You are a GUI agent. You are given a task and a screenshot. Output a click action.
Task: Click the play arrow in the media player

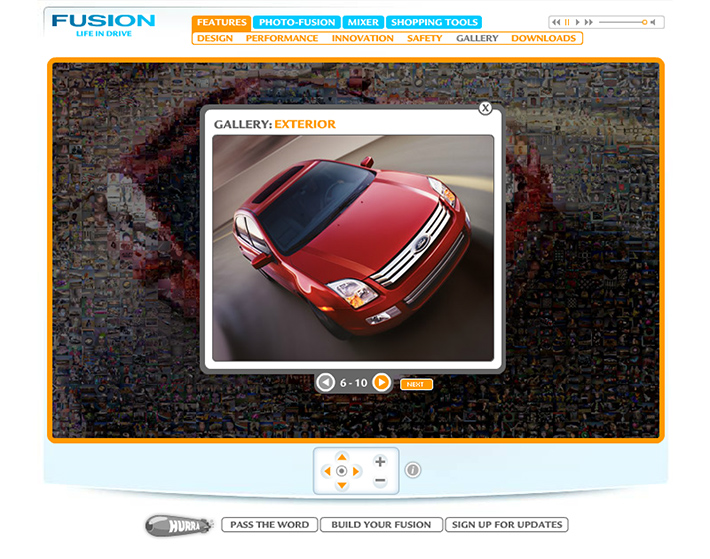point(577,22)
